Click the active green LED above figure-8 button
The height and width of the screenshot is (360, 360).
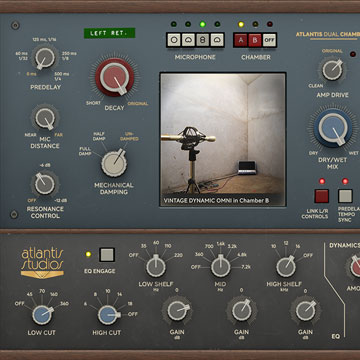click(x=203, y=24)
